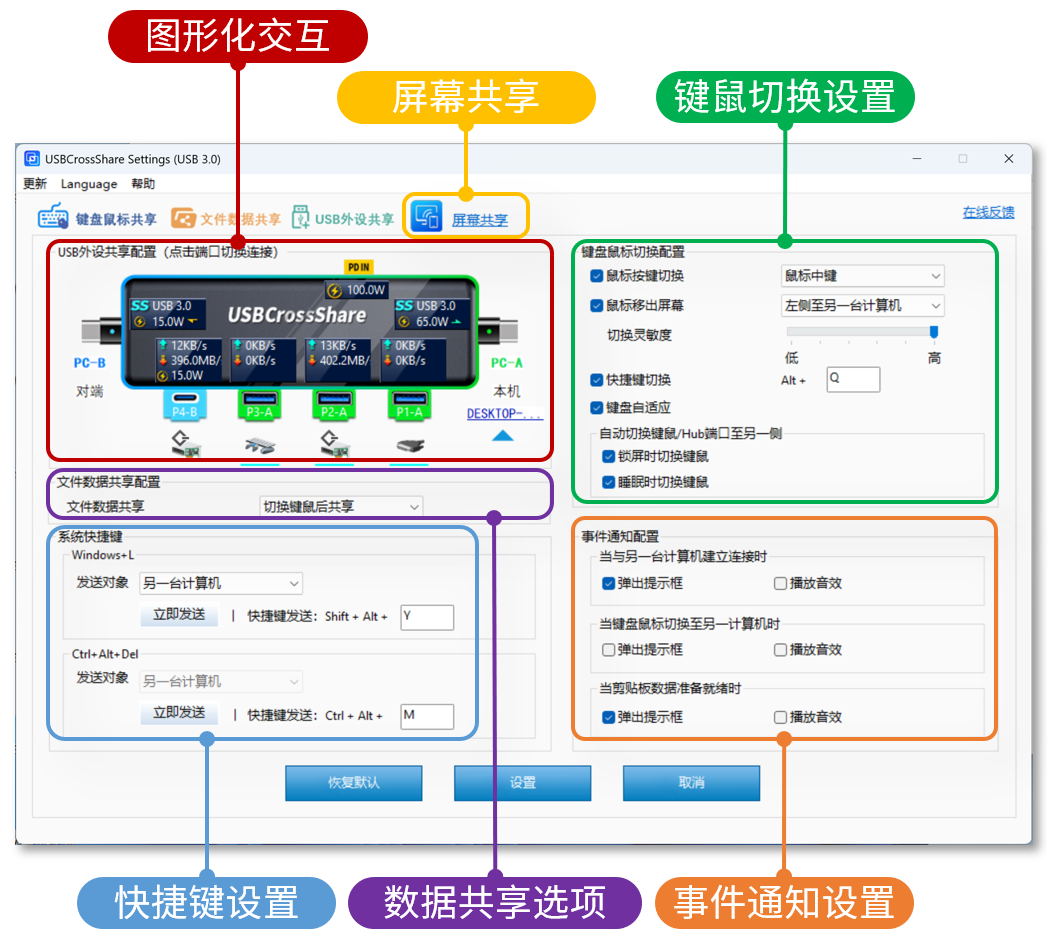Click the 切换灵敏度 slider handle

pos(934,332)
